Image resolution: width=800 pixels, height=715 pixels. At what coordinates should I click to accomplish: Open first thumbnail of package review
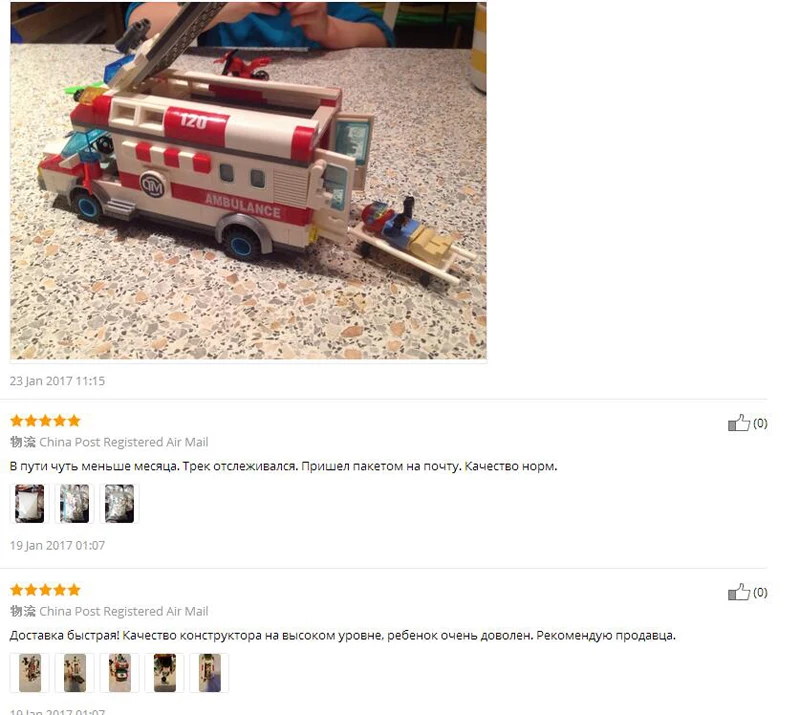tap(30, 504)
